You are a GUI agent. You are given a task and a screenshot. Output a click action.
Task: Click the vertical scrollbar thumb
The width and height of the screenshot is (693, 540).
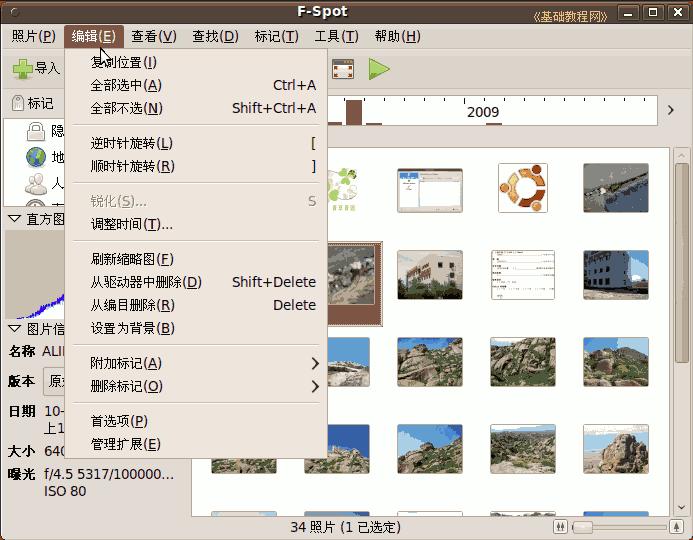682,263
